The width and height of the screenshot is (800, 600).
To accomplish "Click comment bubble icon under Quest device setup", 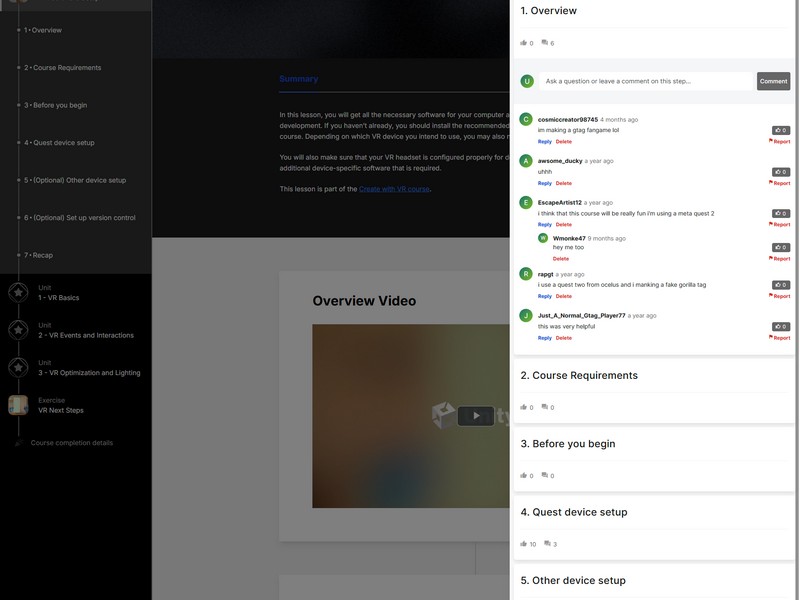I will [547, 544].
